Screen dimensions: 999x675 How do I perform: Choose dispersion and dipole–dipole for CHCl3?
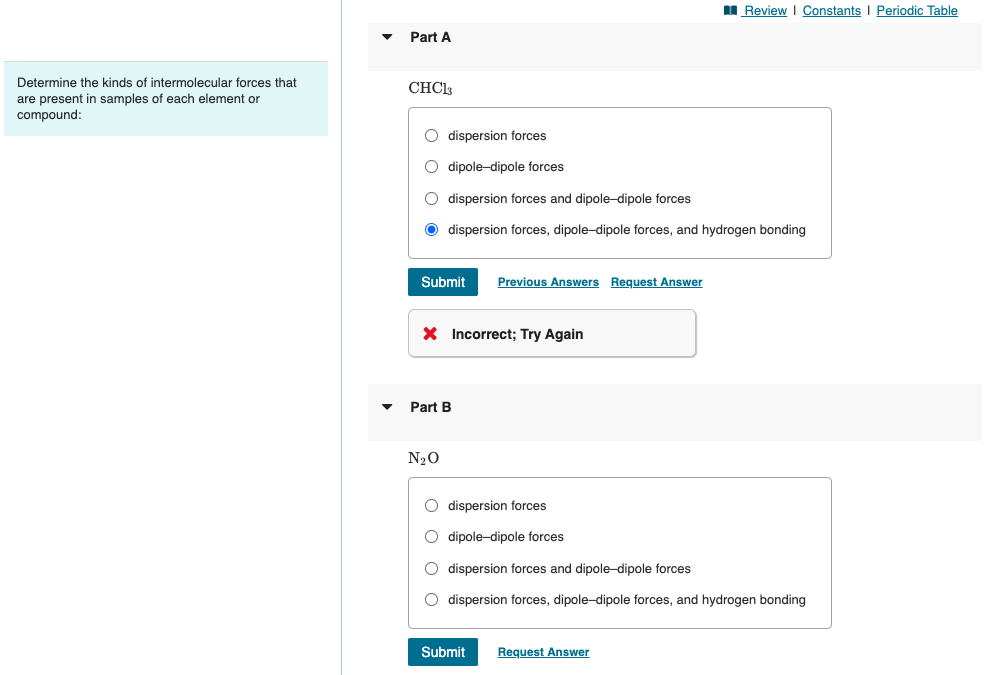click(432, 199)
